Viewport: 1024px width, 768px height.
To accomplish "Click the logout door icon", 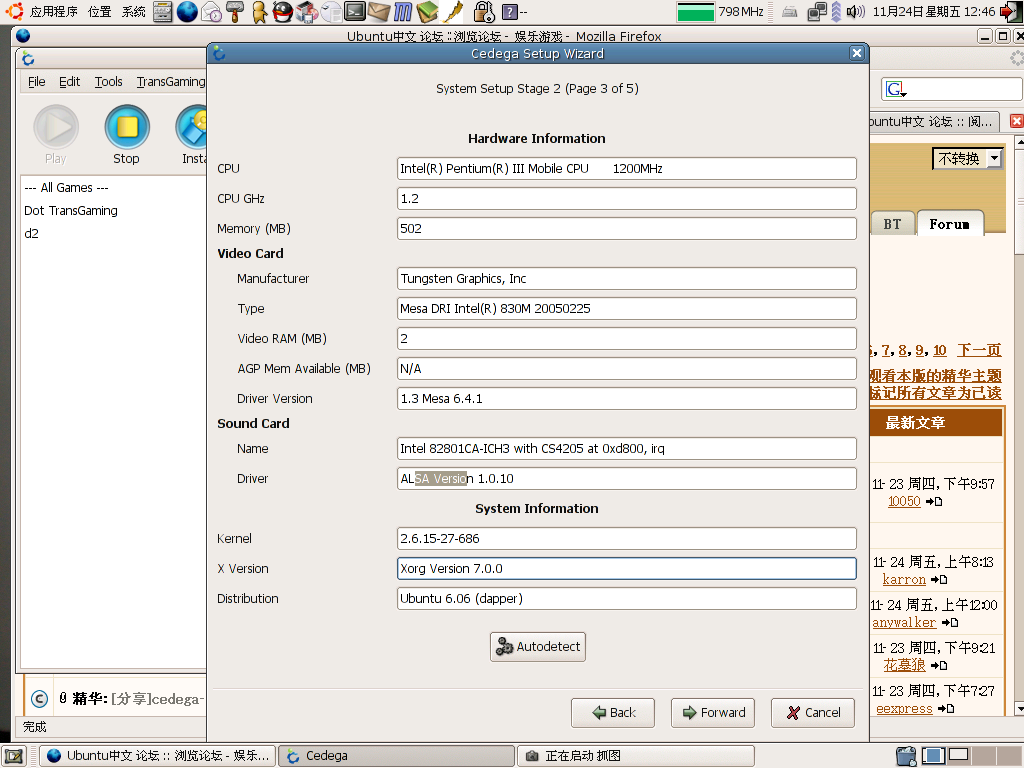I will [x=1010, y=11].
